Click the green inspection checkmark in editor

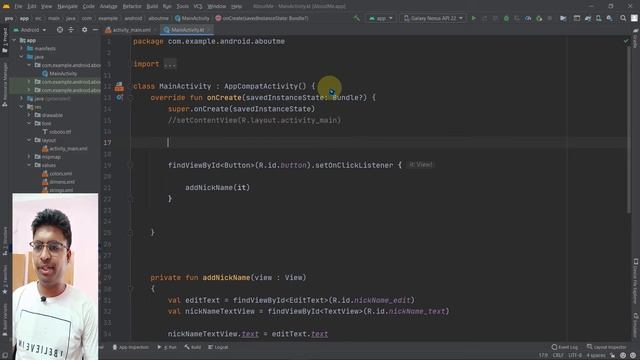click(x=626, y=41)
